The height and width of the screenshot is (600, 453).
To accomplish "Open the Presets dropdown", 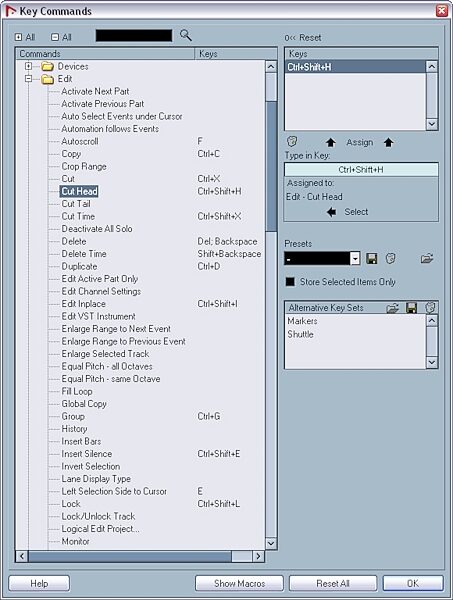I will 355,259.
